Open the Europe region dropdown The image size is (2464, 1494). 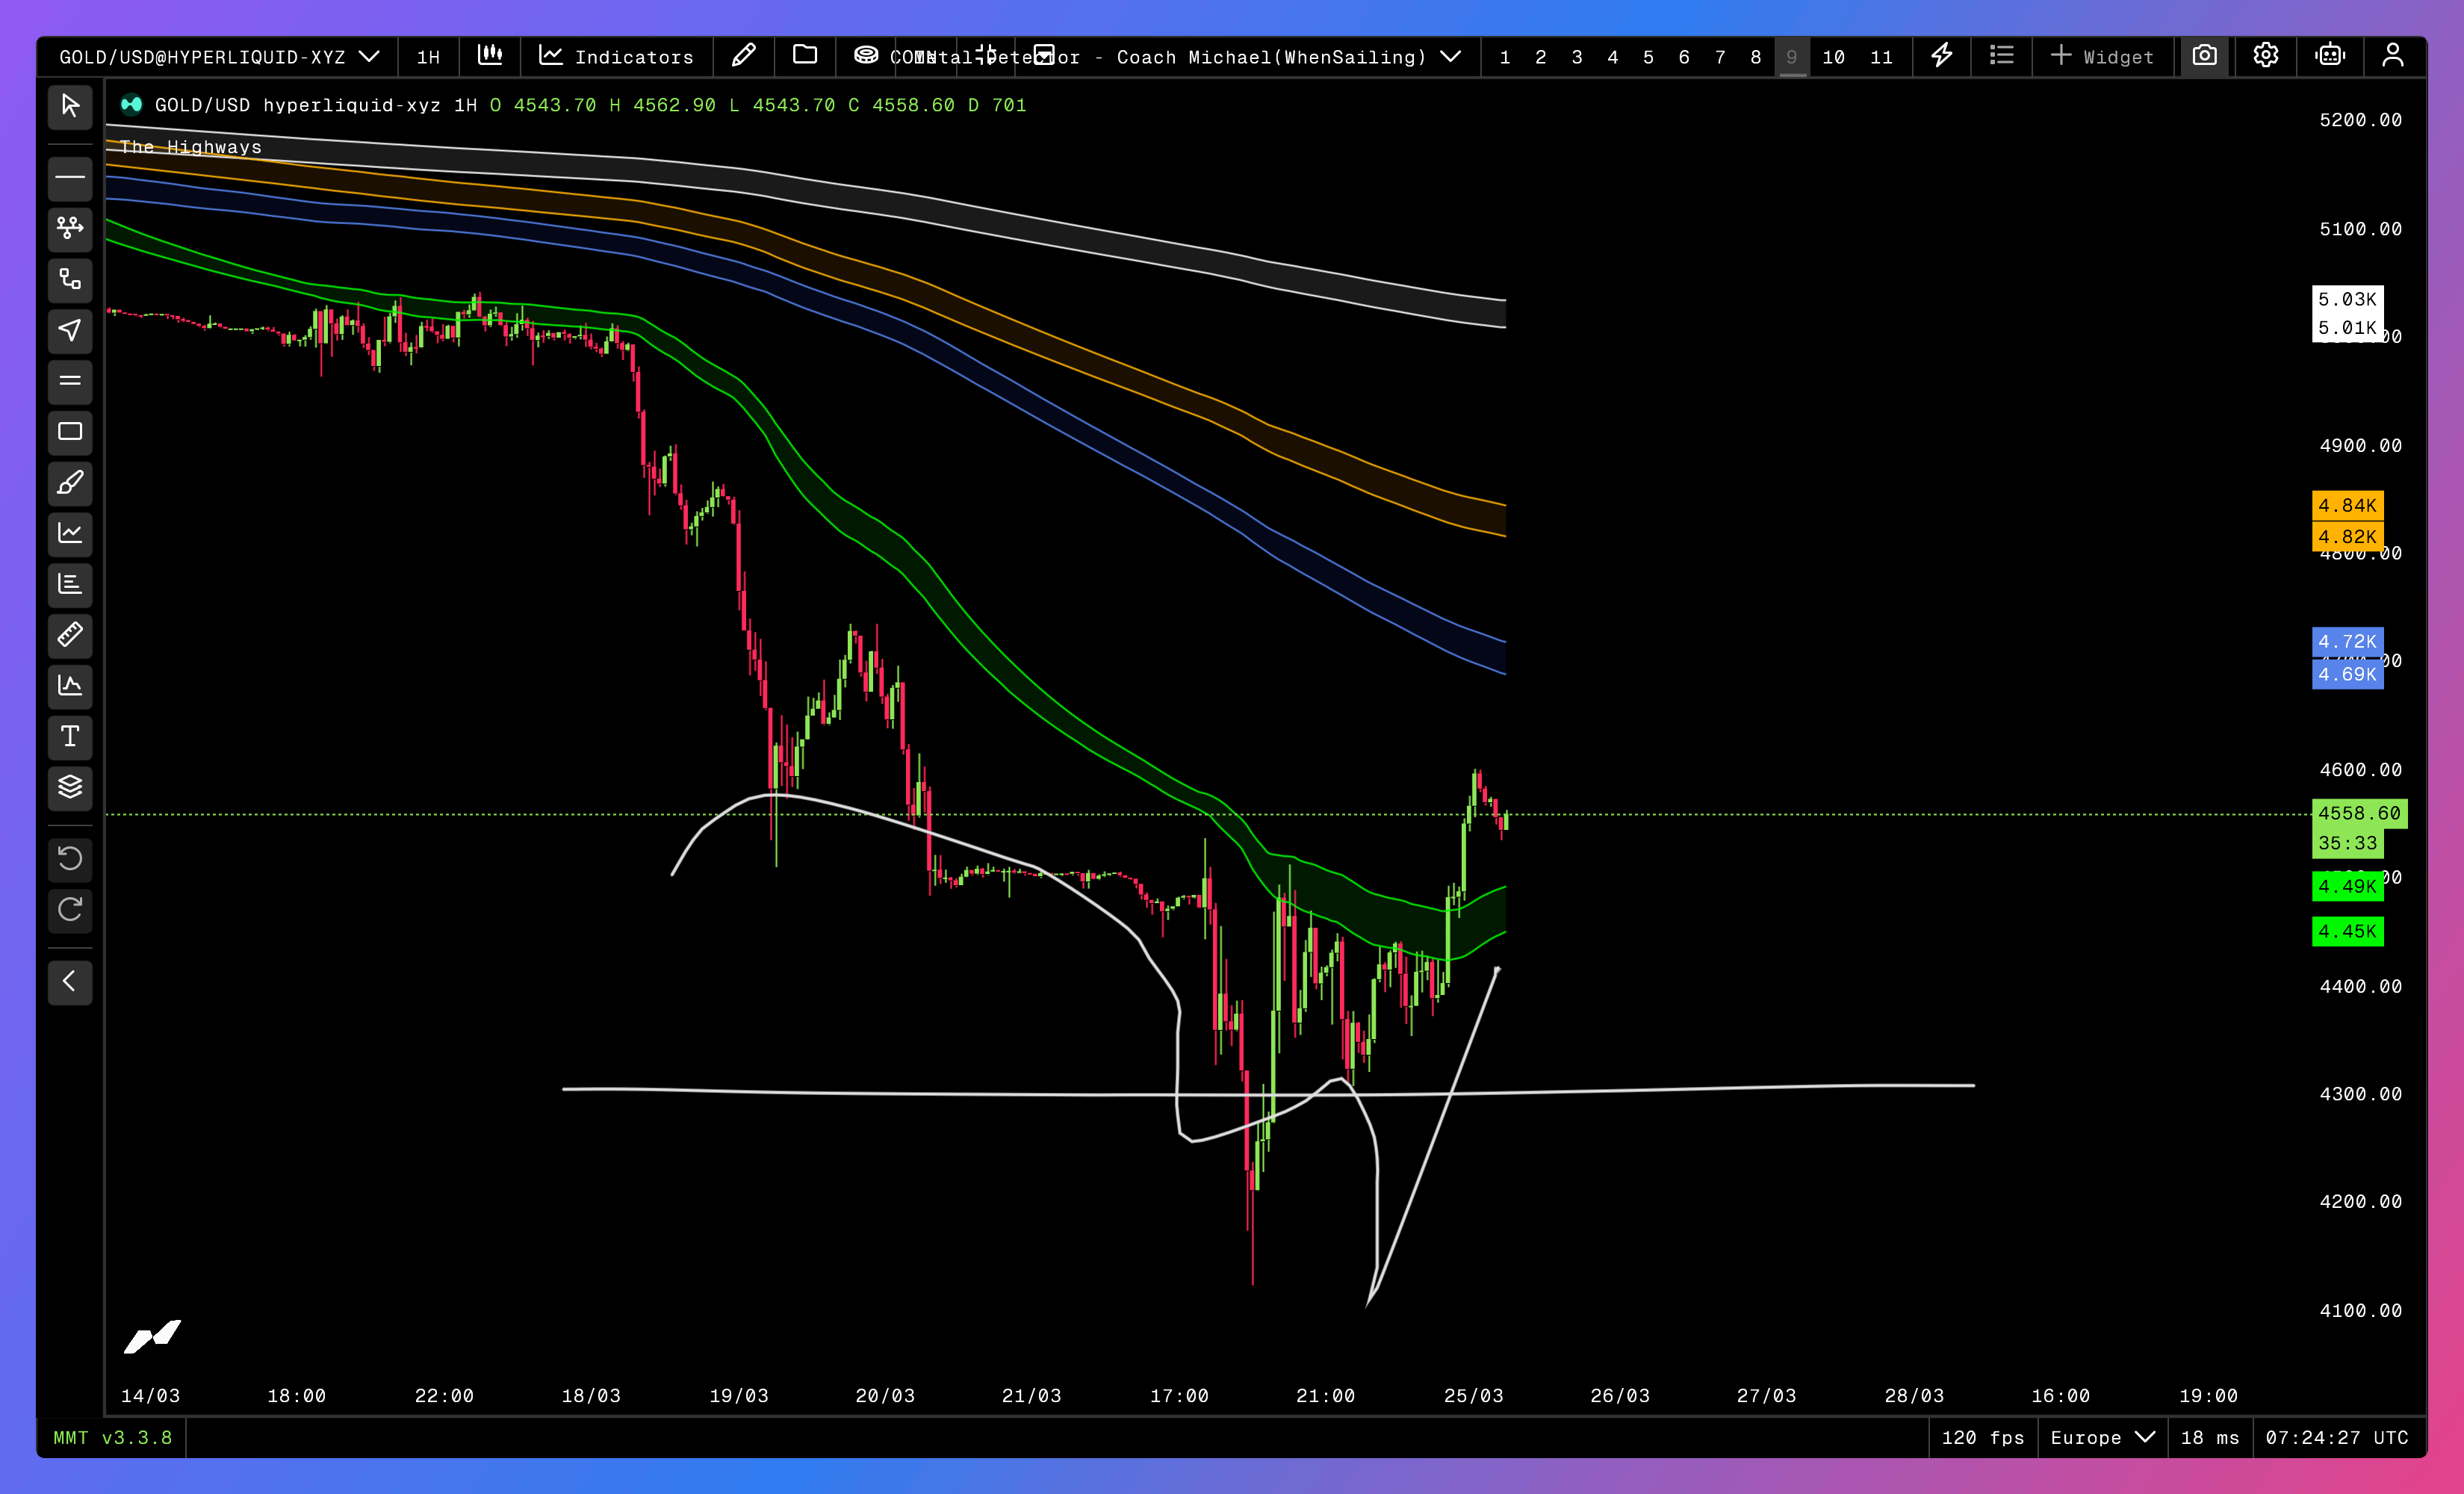pos(2101,1437)
